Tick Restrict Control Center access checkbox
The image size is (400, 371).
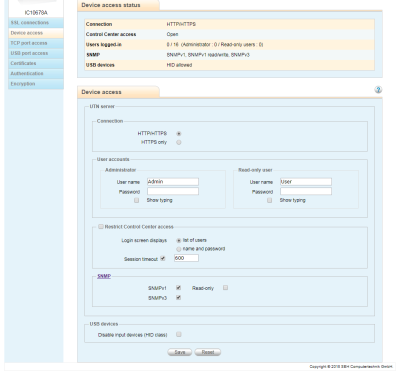(101, 227)
